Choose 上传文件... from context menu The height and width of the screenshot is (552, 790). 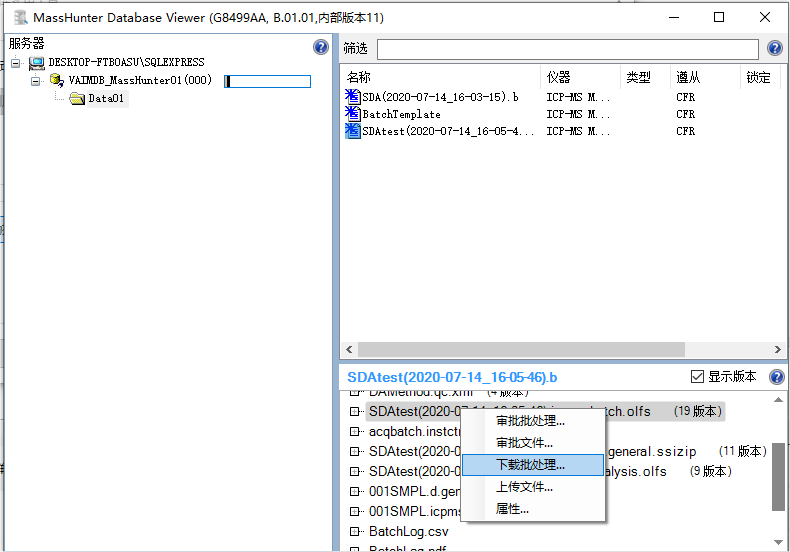pos(533,487)
